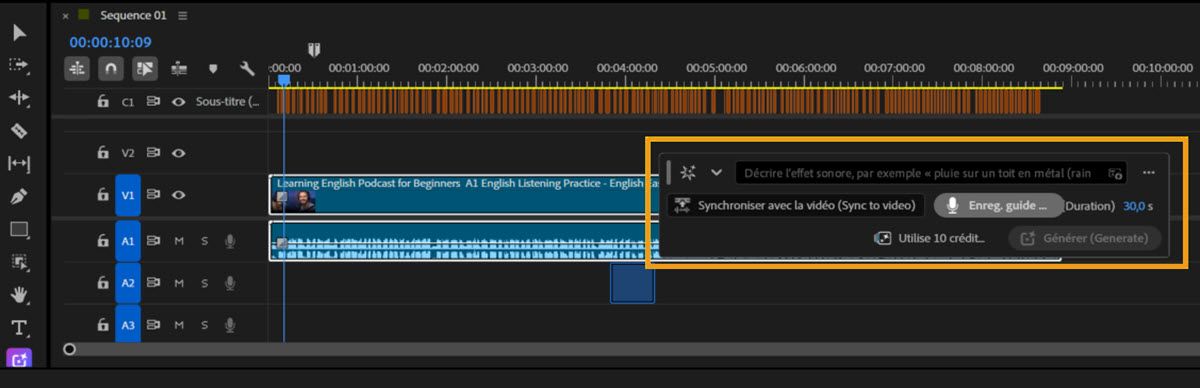This screenshot has width=1200, height=388.
Task: Mute audio track A3
Action: tap(179, 325)
